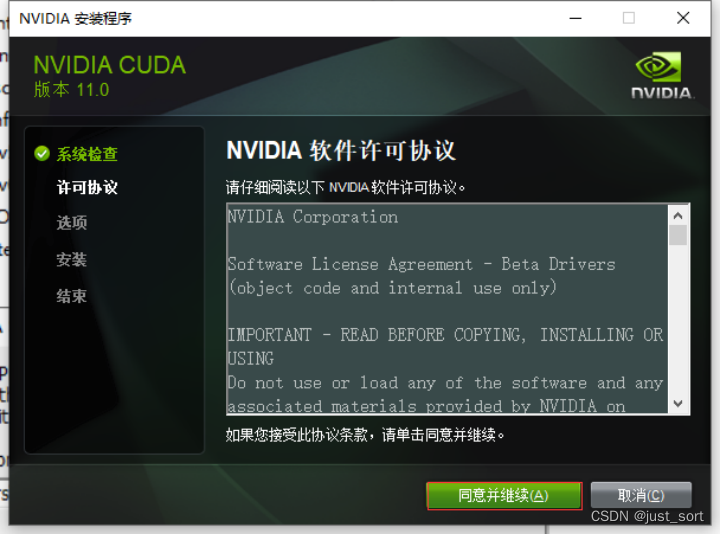Viewport: 720px width, 534px height.
Task: Select the 系统检查 step in sidebar
Action: [x=87, y=154]
